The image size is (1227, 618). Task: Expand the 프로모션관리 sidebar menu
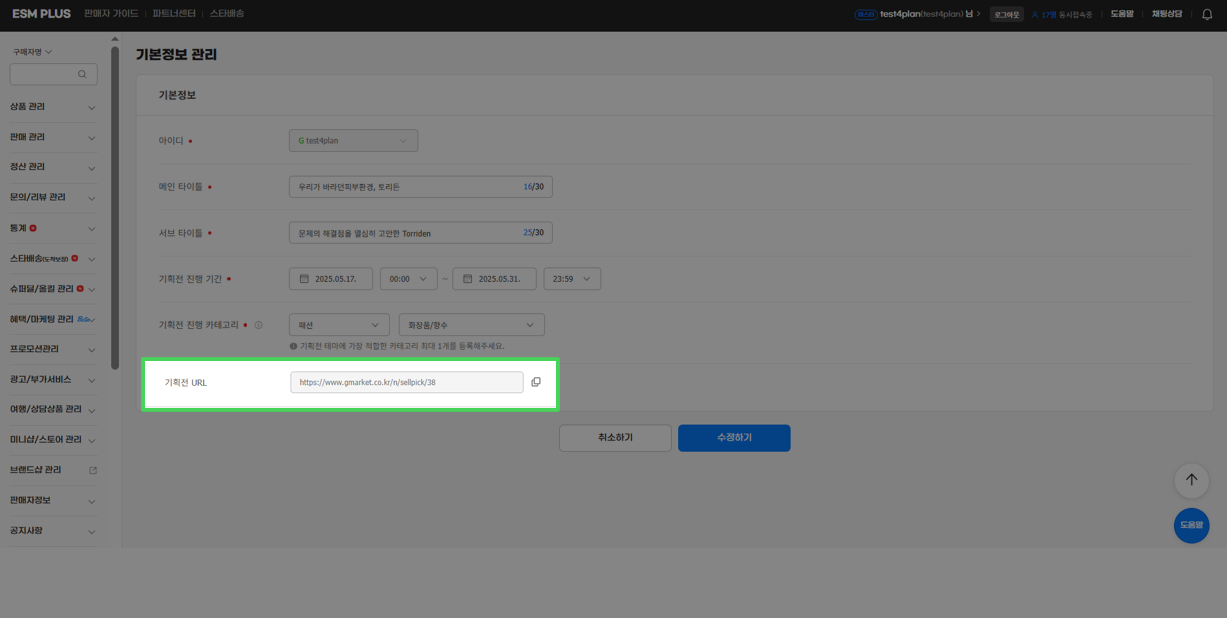54,349
